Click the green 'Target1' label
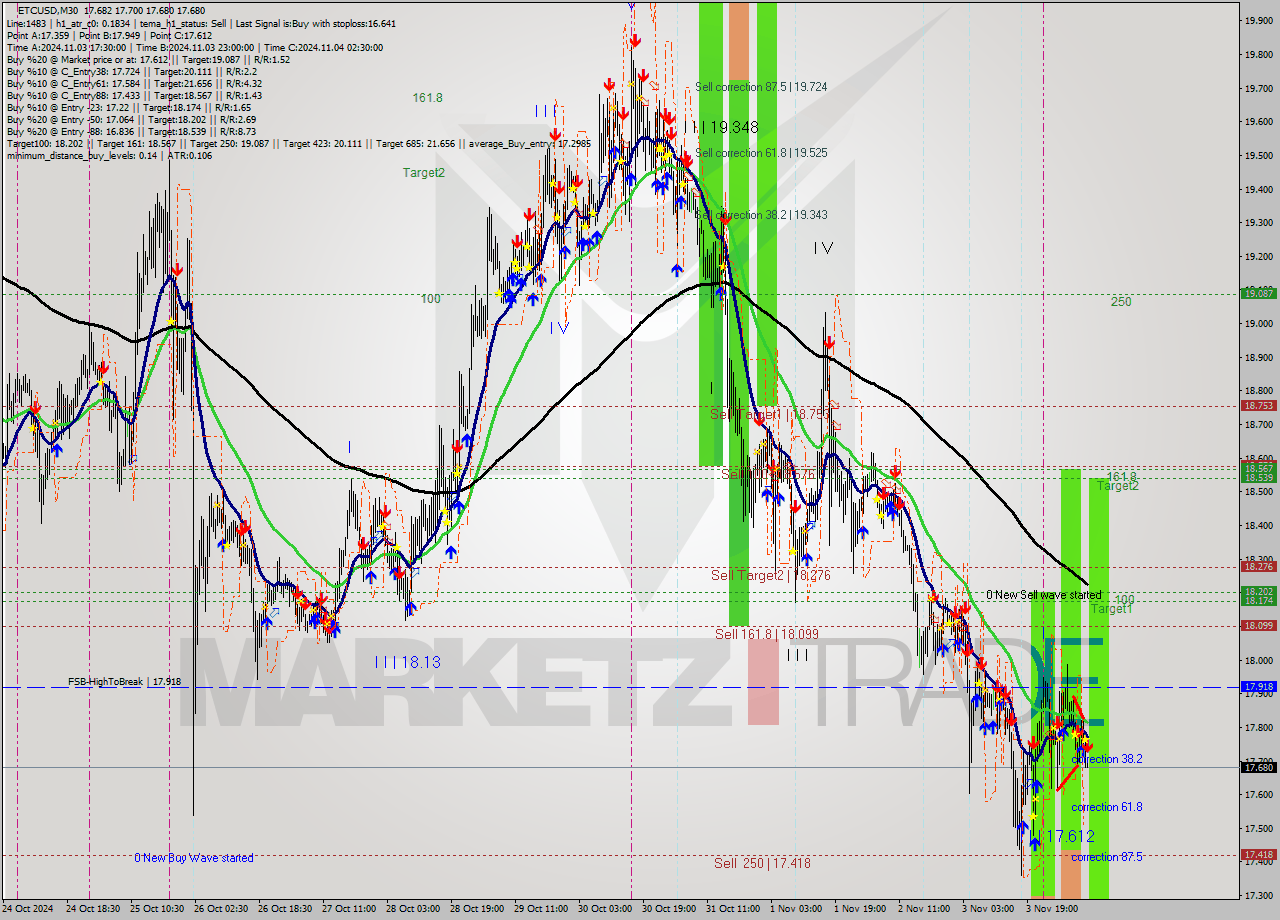Image resolution: width=1280 pixels, height=920 pixels. point(1111,609)
